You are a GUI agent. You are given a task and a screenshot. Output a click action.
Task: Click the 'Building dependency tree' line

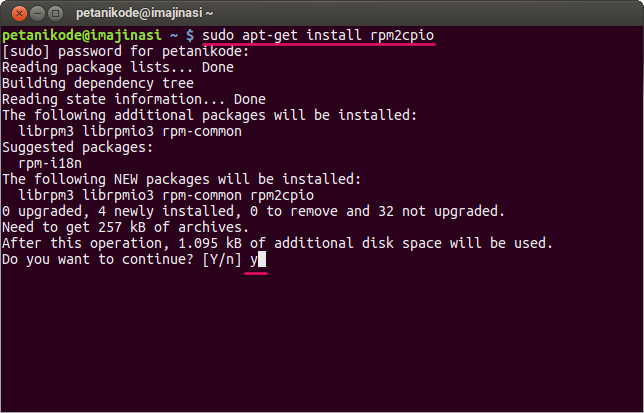(97, 83)
